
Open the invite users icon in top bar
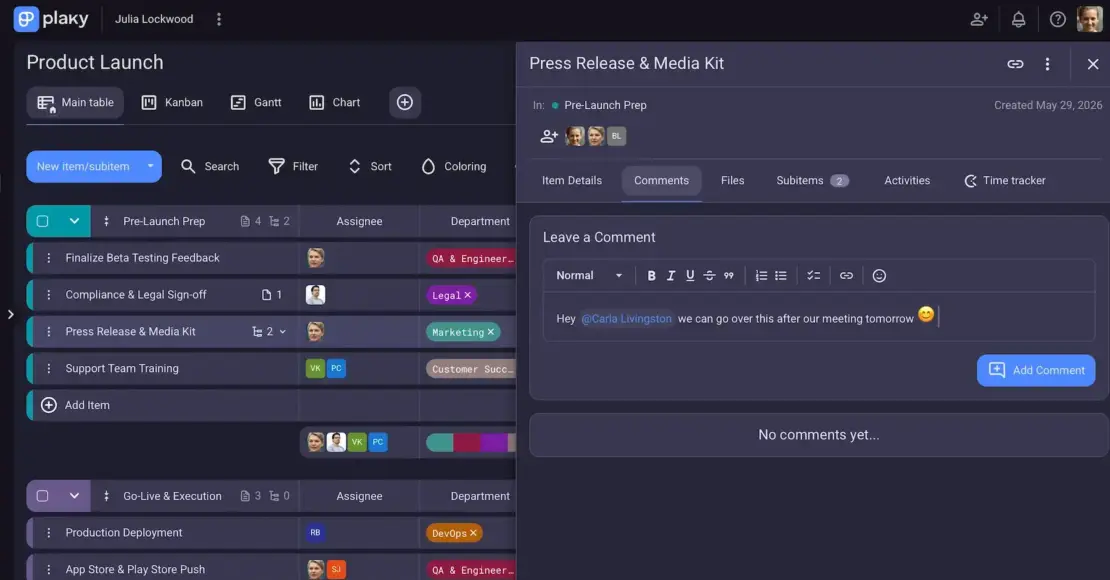pyautogui.click(x=979, y=19)
